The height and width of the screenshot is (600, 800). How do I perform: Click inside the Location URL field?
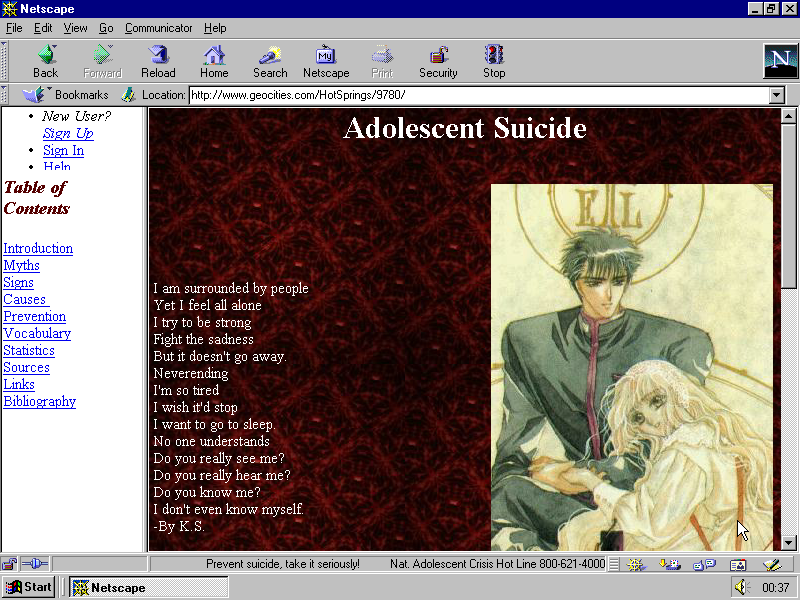479,95
